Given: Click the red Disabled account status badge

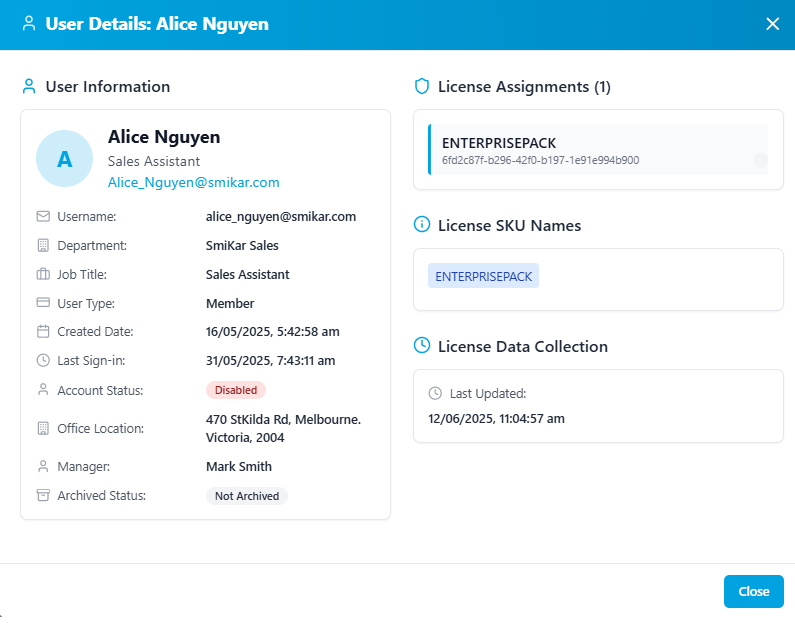Looking at the screenshot, I should [236, 390].
